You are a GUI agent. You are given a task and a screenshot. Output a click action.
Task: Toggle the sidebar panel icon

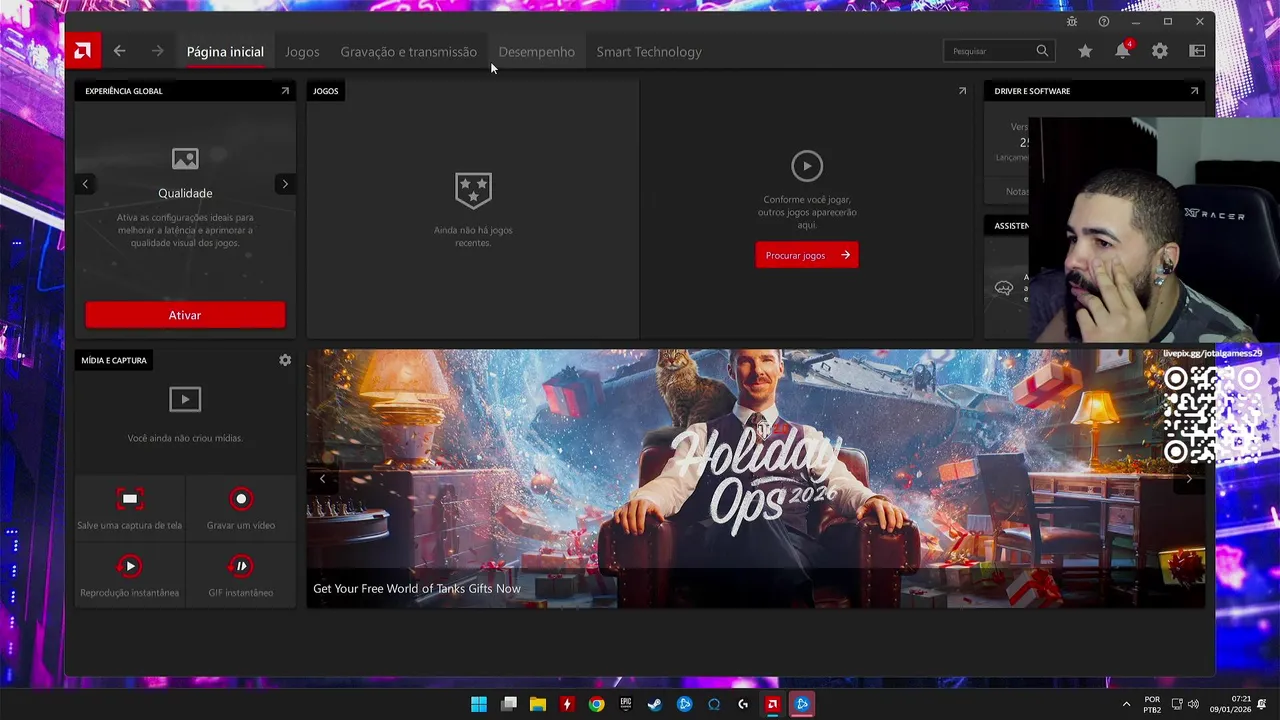click(x=1197, y=51)
